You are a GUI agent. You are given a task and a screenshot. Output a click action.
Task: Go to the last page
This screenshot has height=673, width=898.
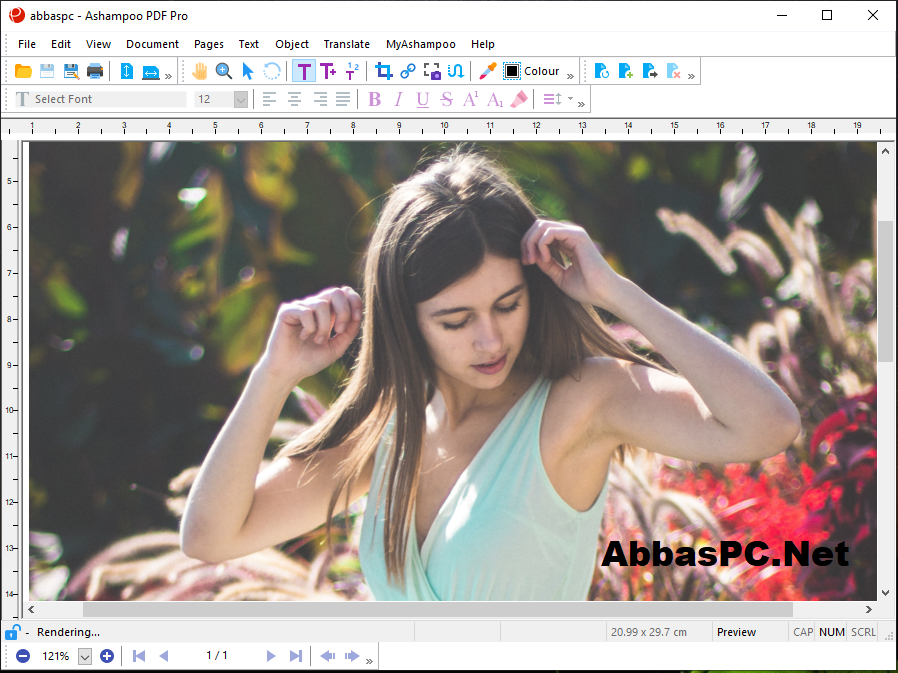pyautogui.click(x=296, y=656)
